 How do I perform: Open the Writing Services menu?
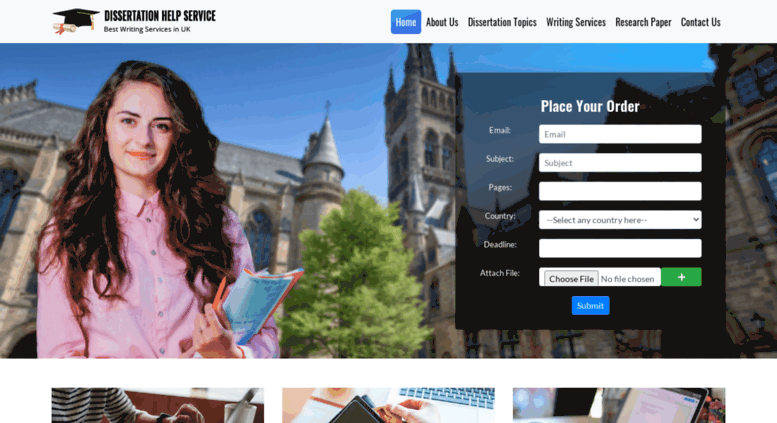coord(576,22)
